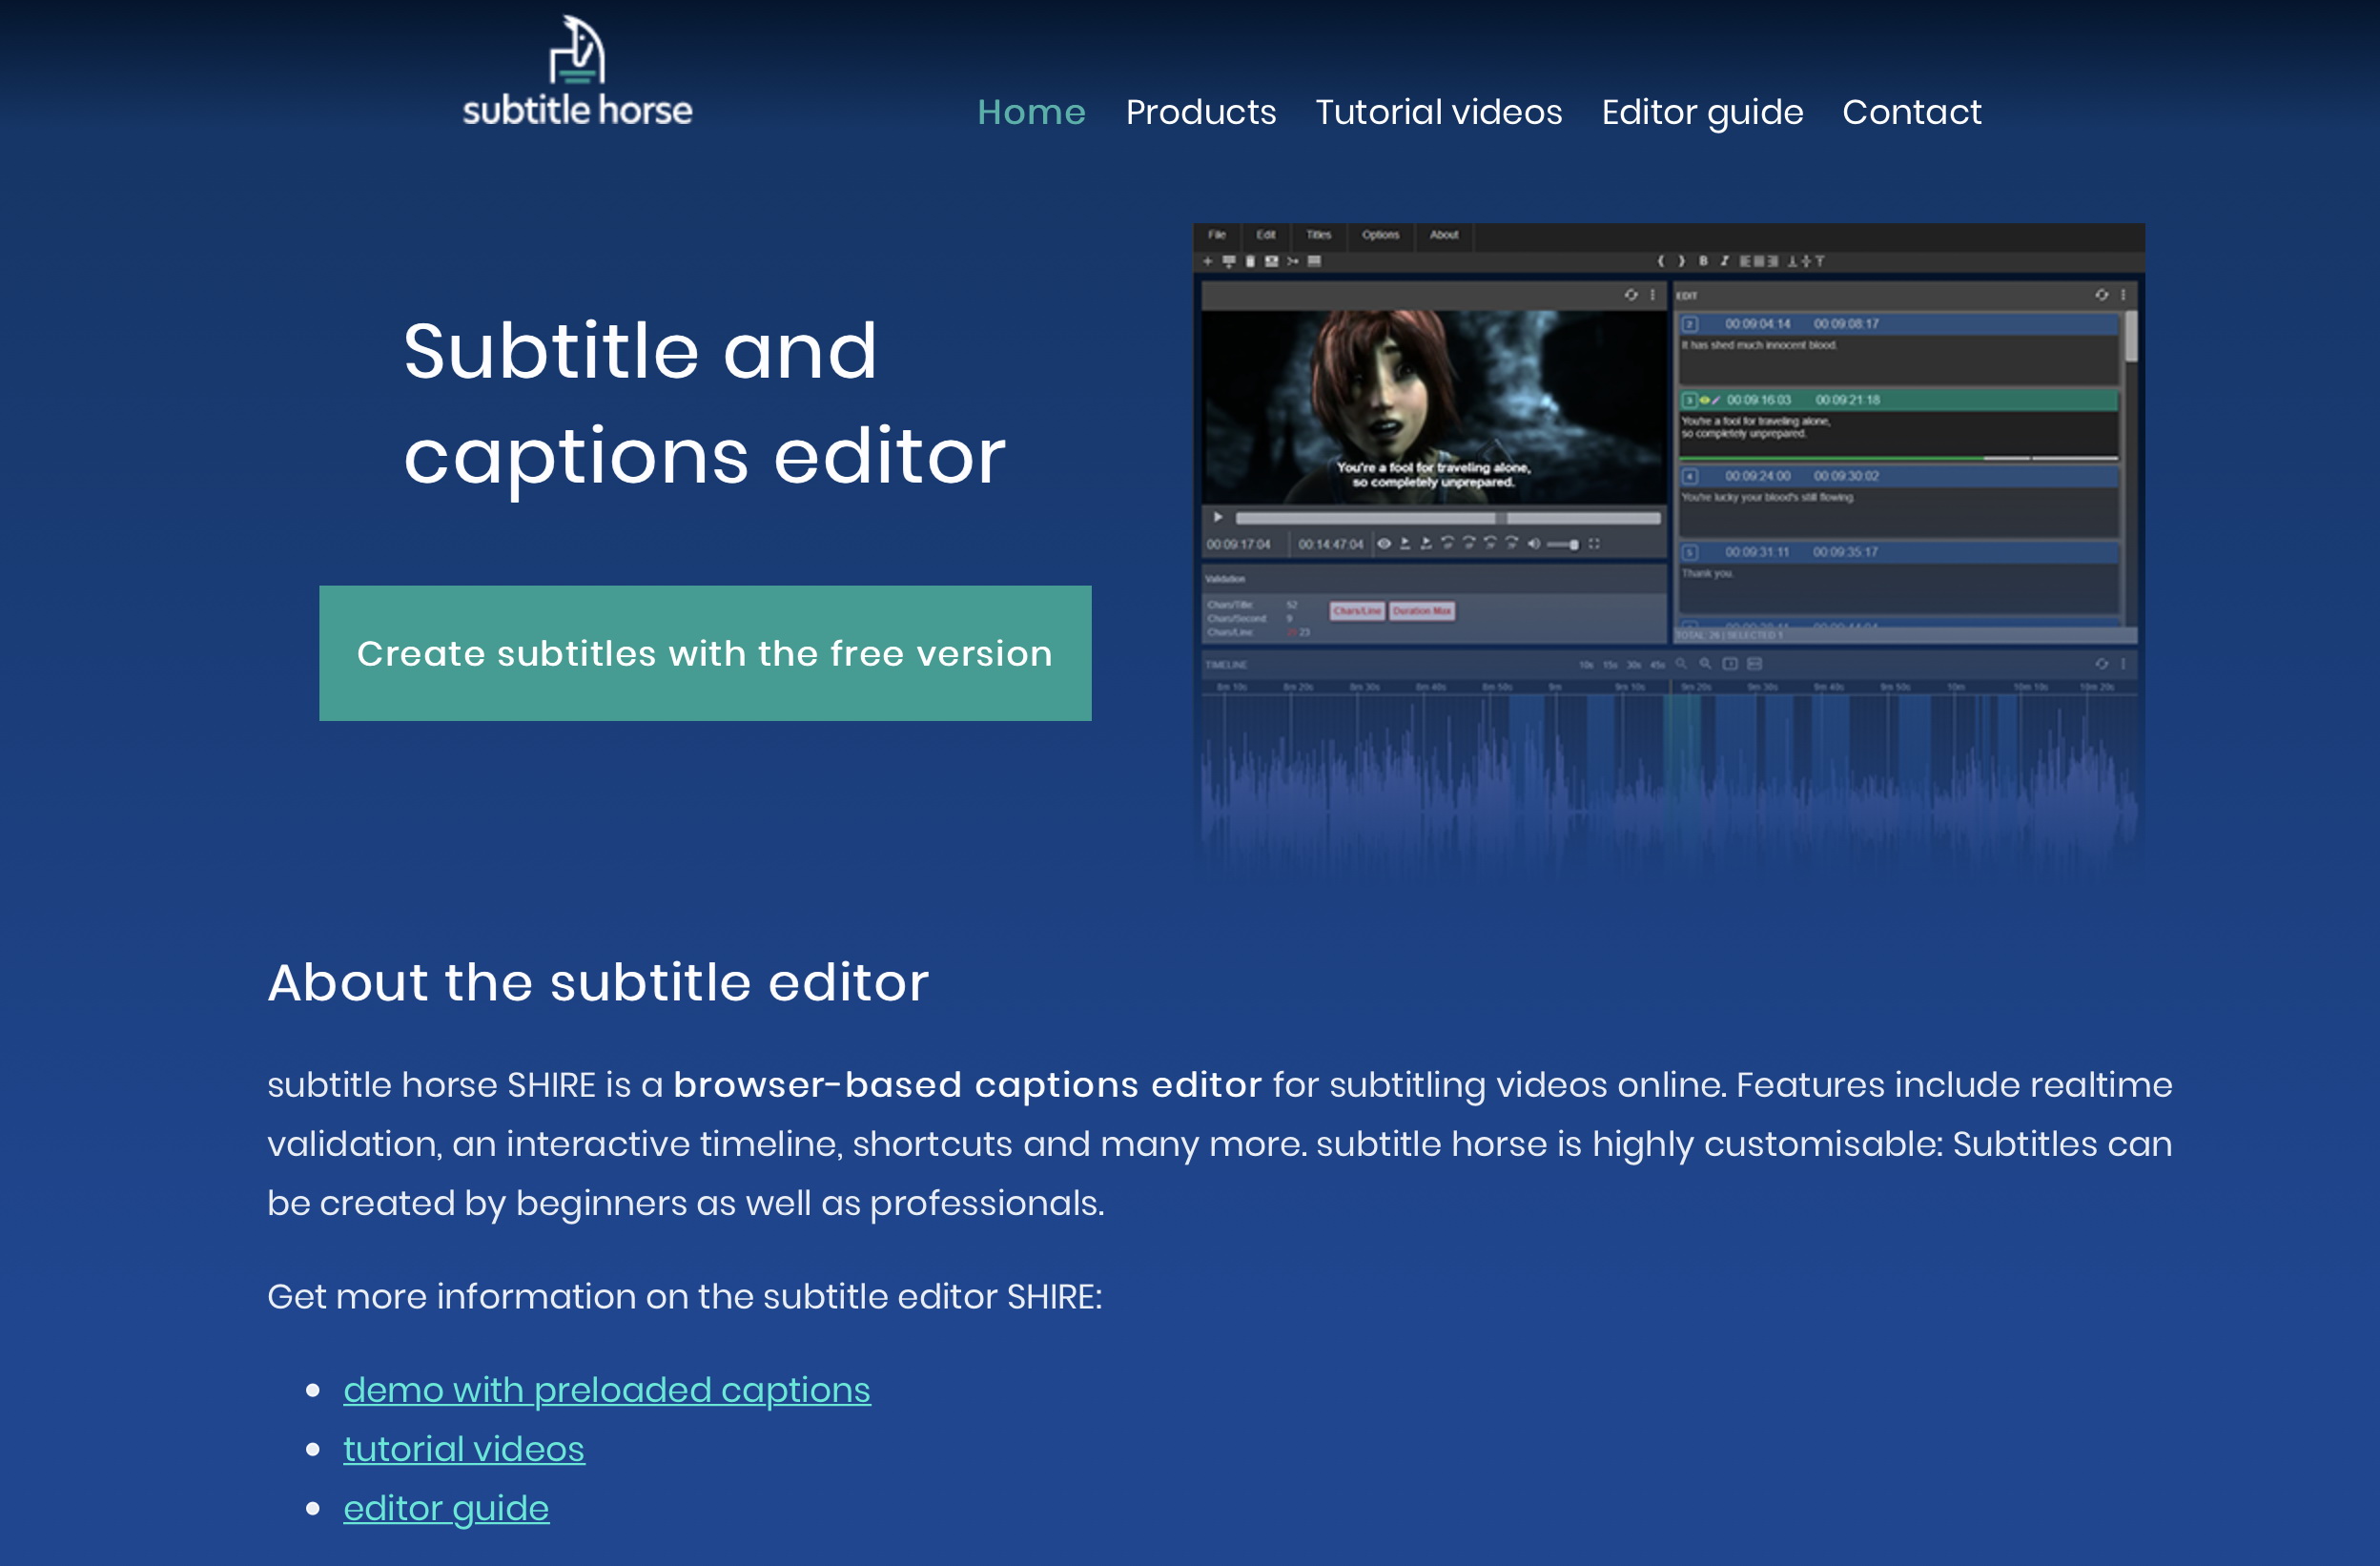Screen dimensions: 2380x1566
Task: Open the three-dot menu of the EDIT panel
Action: pyautogui.click(x=2123, y=295)
